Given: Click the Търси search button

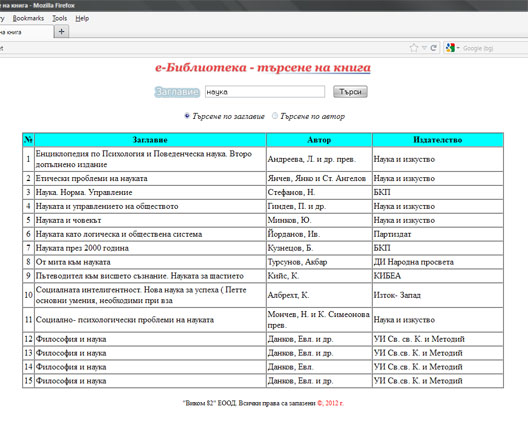Looking at the screenshot, I should 350,92.
